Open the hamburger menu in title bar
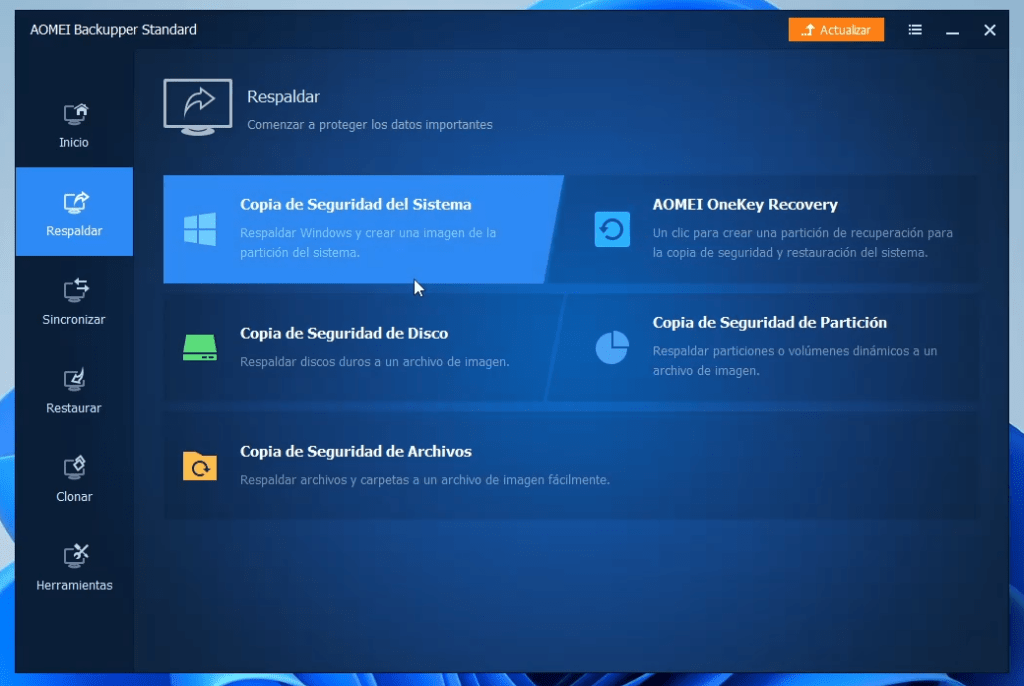This screenshot has width=1024, height=686. [915, 30]
